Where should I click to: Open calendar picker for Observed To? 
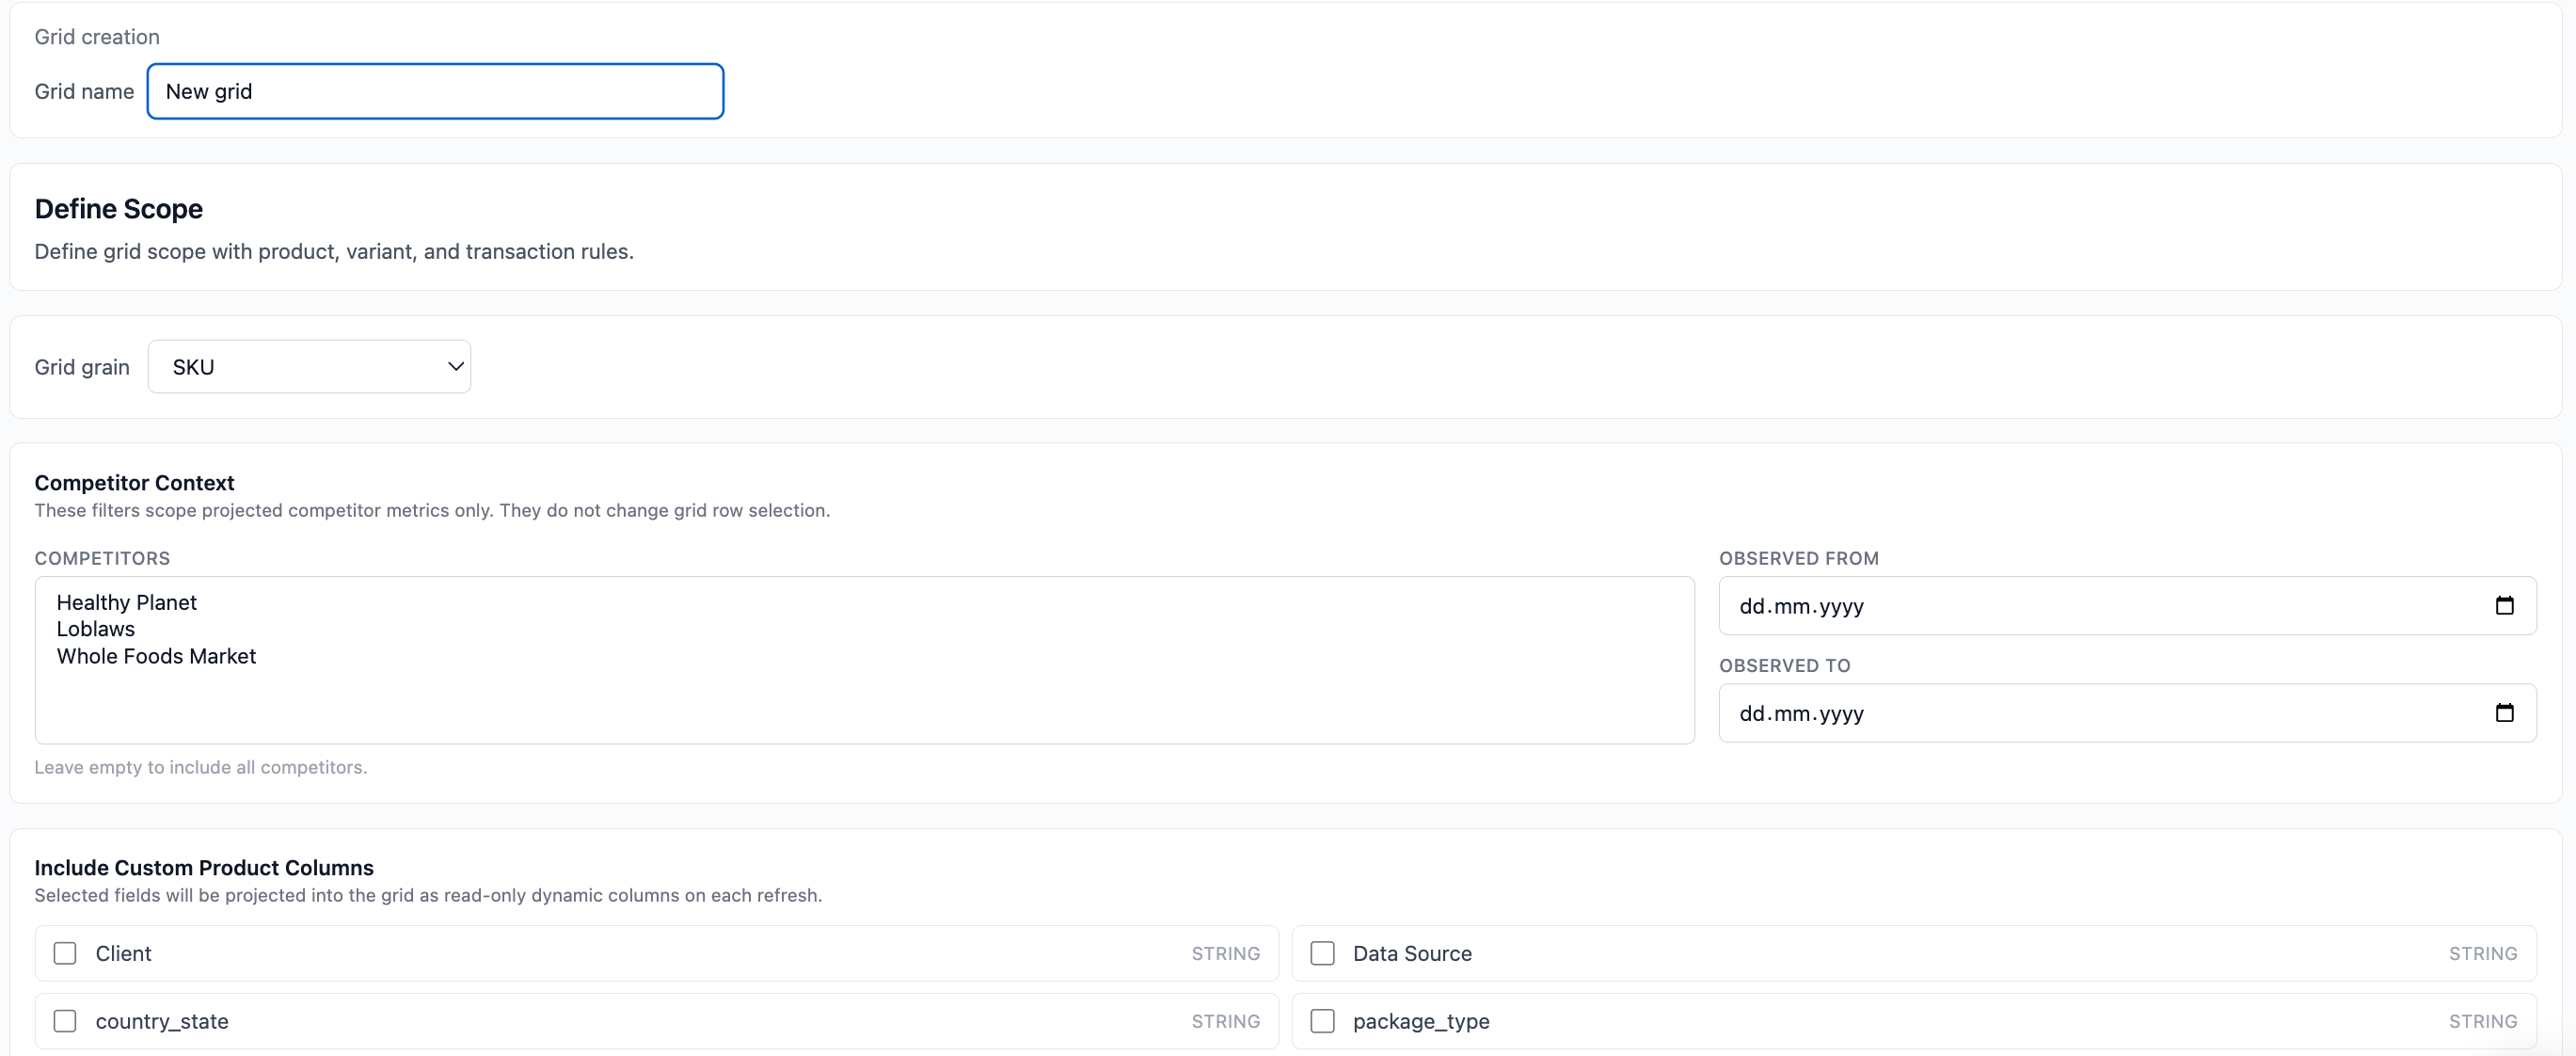[x=2504, y=712]
